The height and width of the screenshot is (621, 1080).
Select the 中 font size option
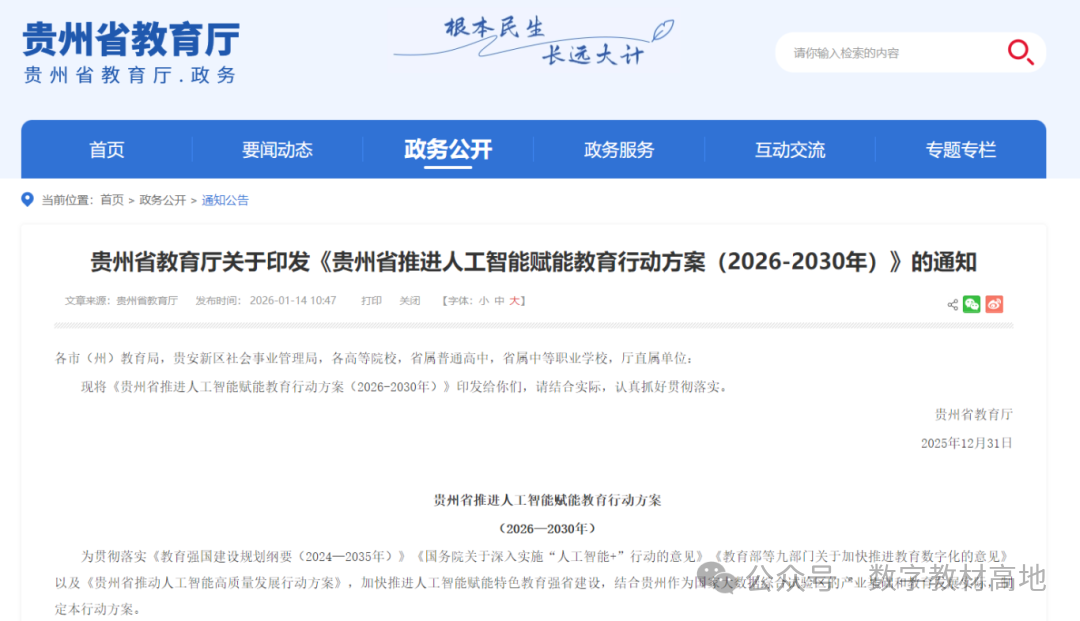click(x=498, y=300)
